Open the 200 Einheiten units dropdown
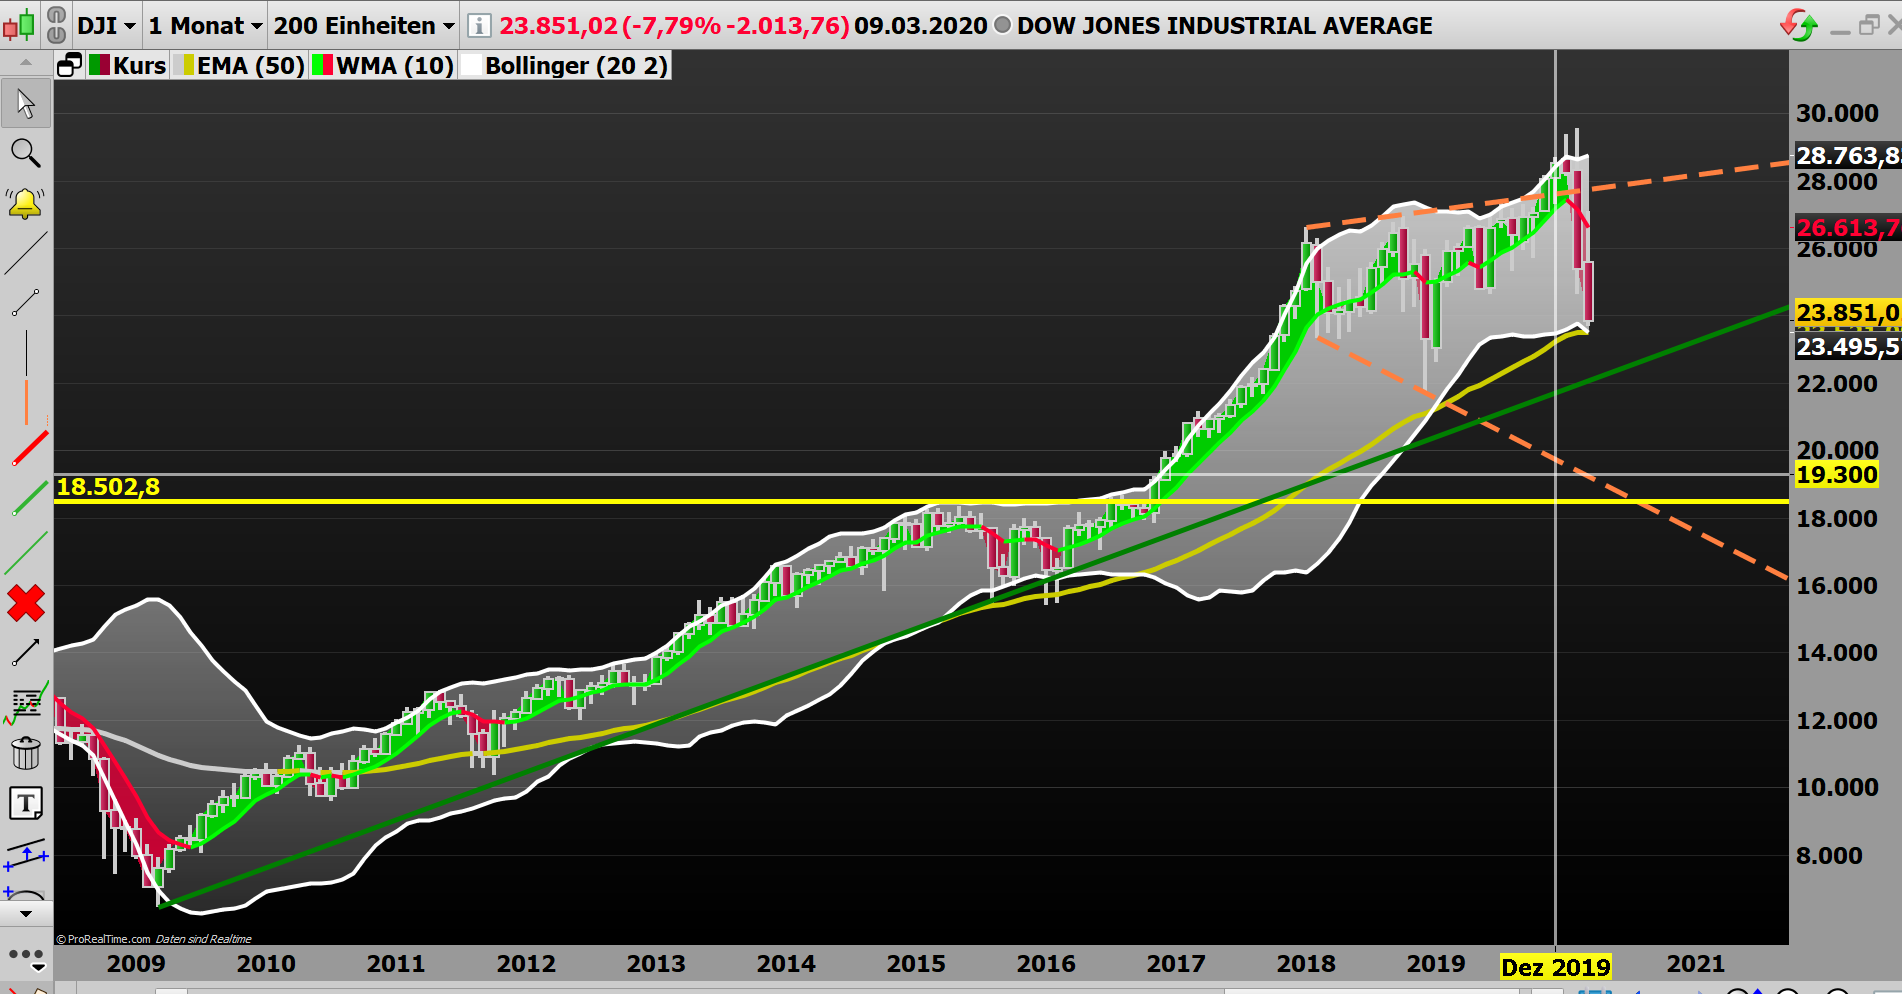The image size is (1902, 994). [x=360, y=25]
